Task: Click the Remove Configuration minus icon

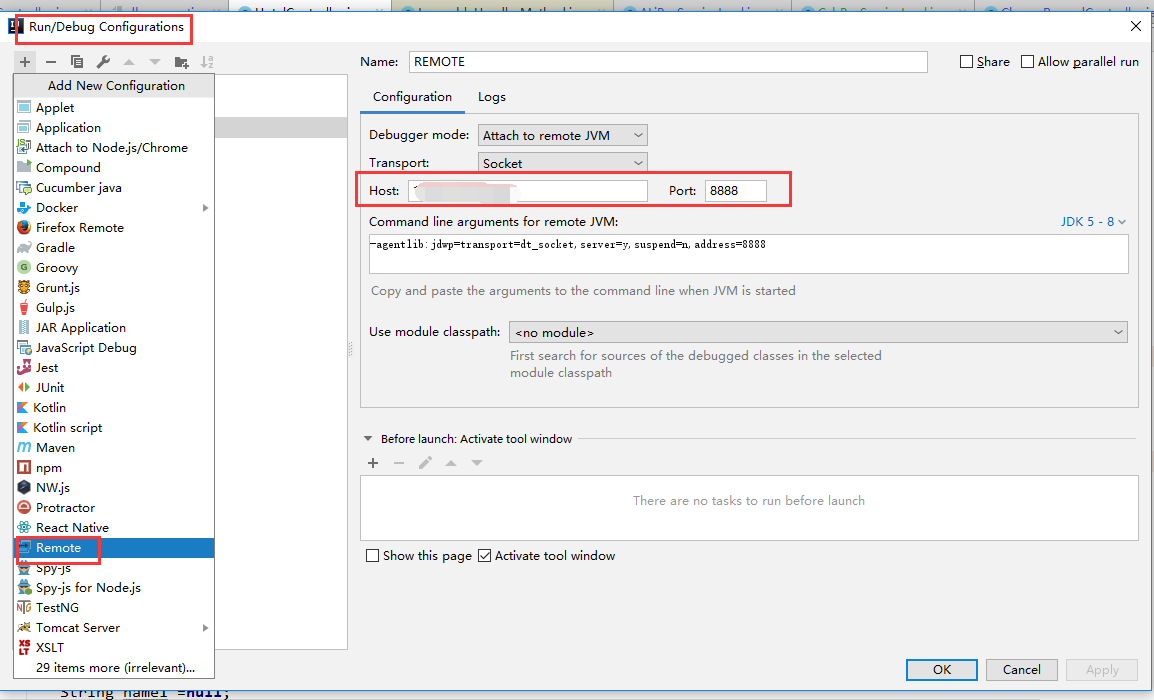Action: 51,62
